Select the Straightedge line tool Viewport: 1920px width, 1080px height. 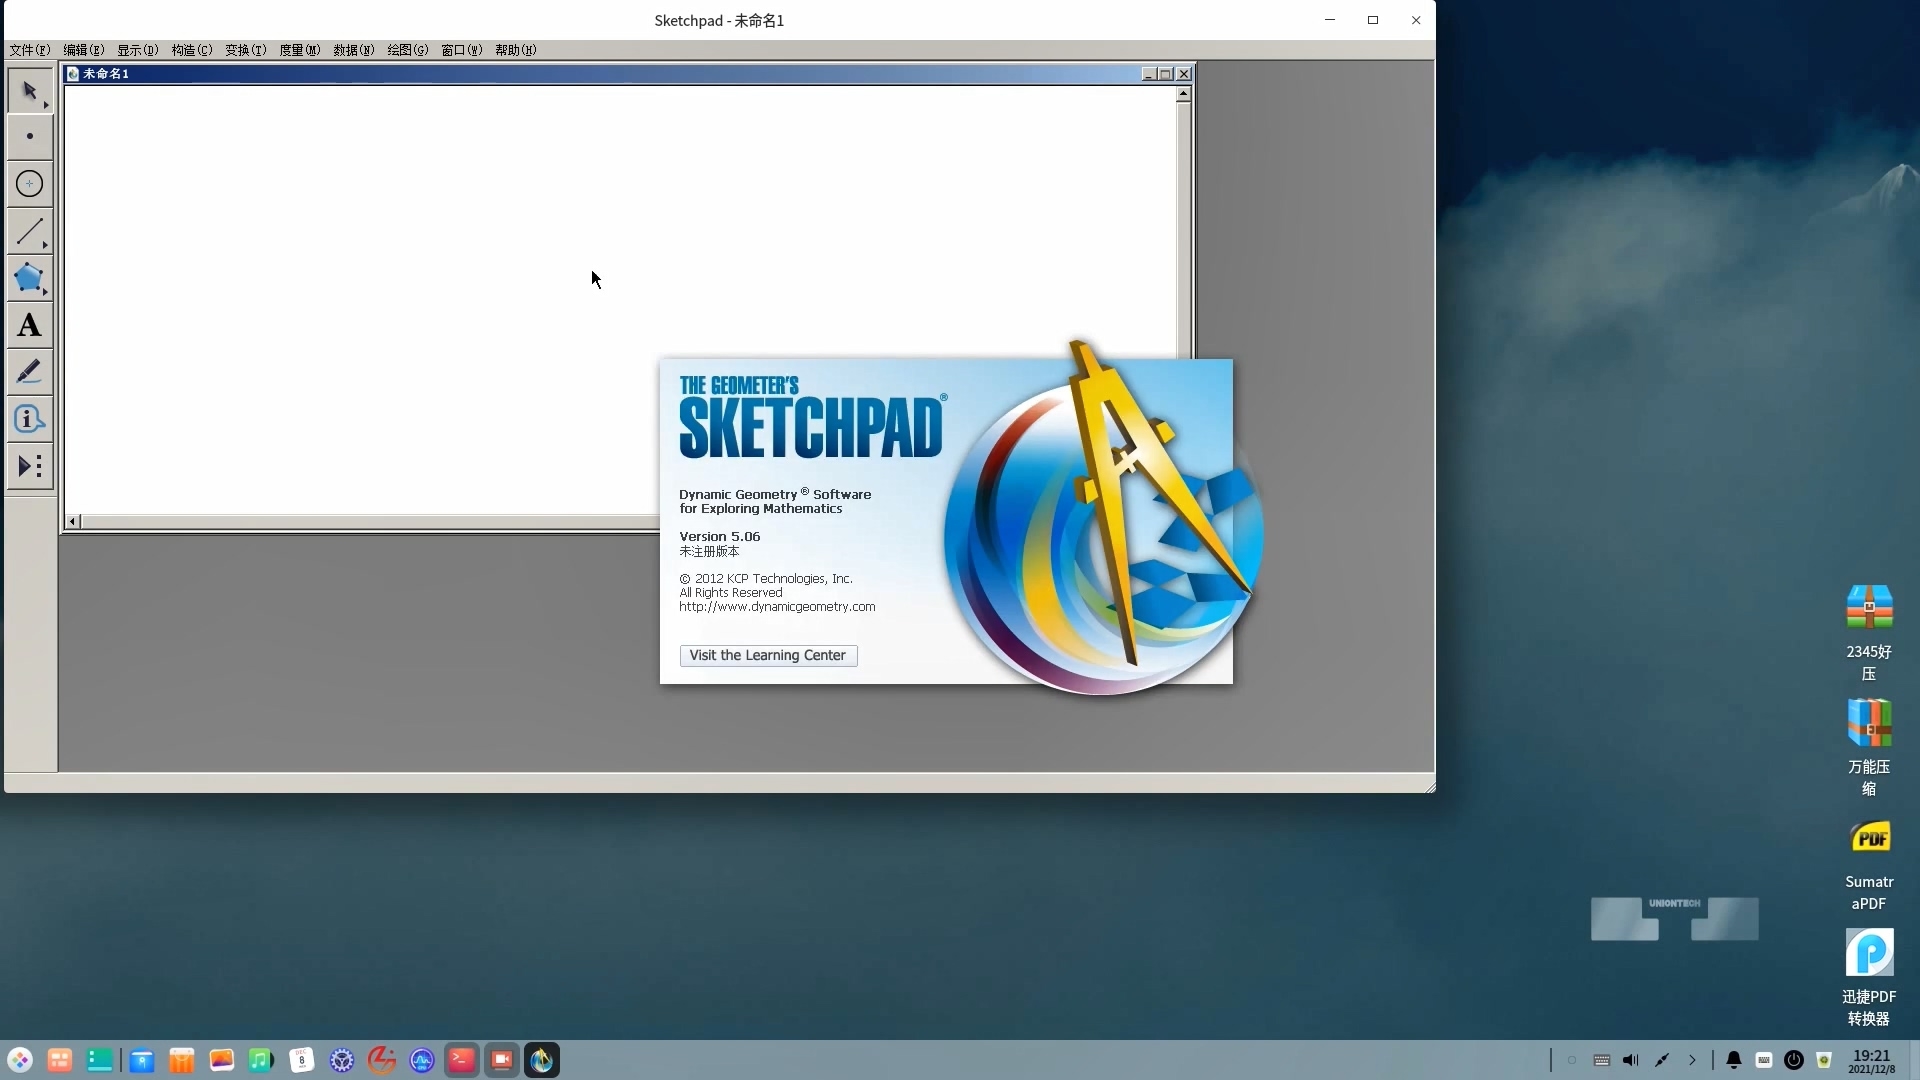point(30,231)
